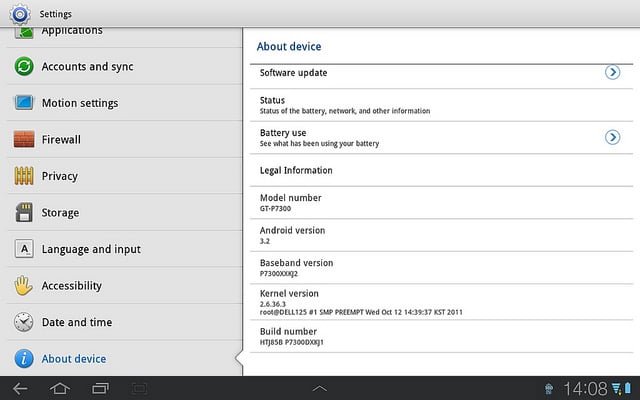Tap the Firewall brick wall icon
Image resolution: width=640 pixels, height=400 pixels.
(x=24, y=139)
